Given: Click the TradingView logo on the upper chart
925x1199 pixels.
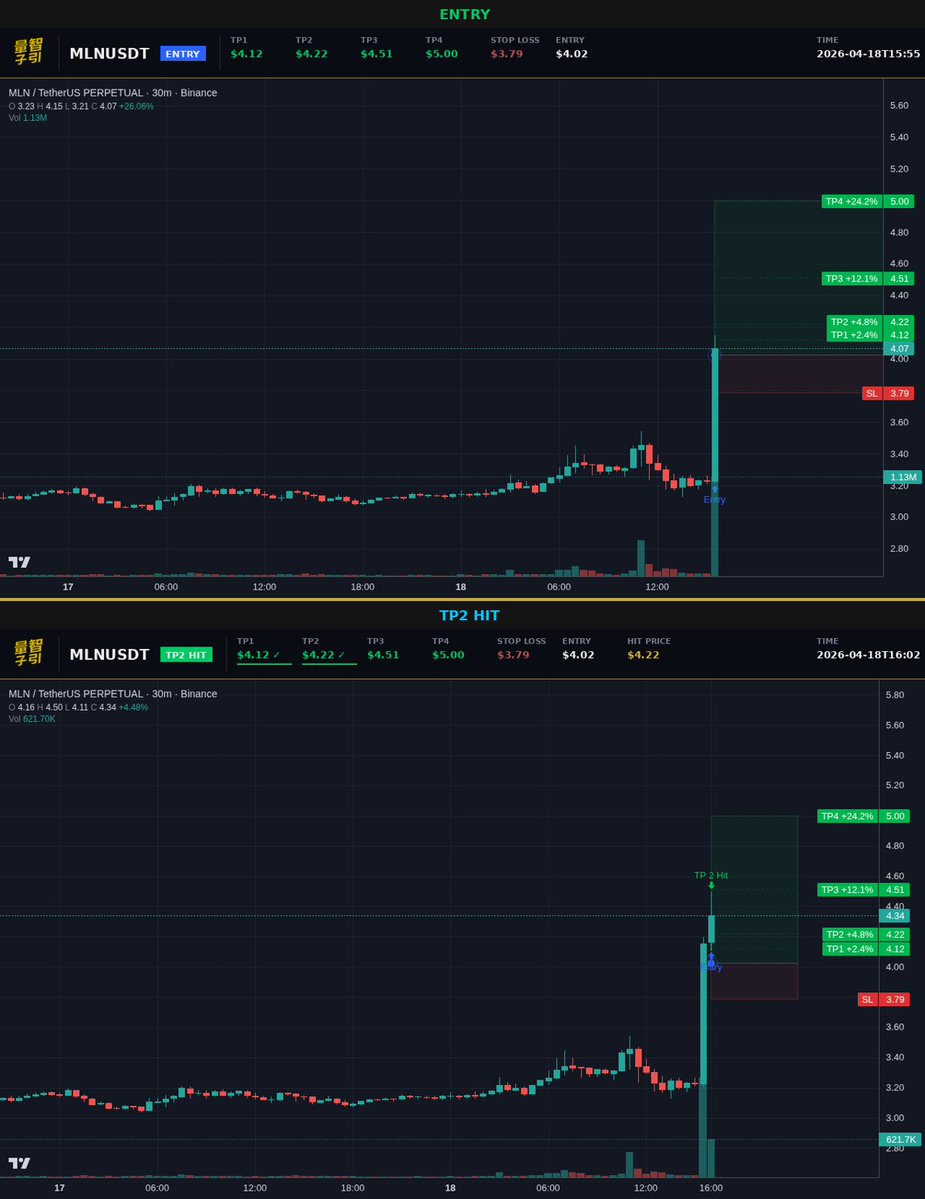Looking at the screenshot, I should tap(19, 562).
